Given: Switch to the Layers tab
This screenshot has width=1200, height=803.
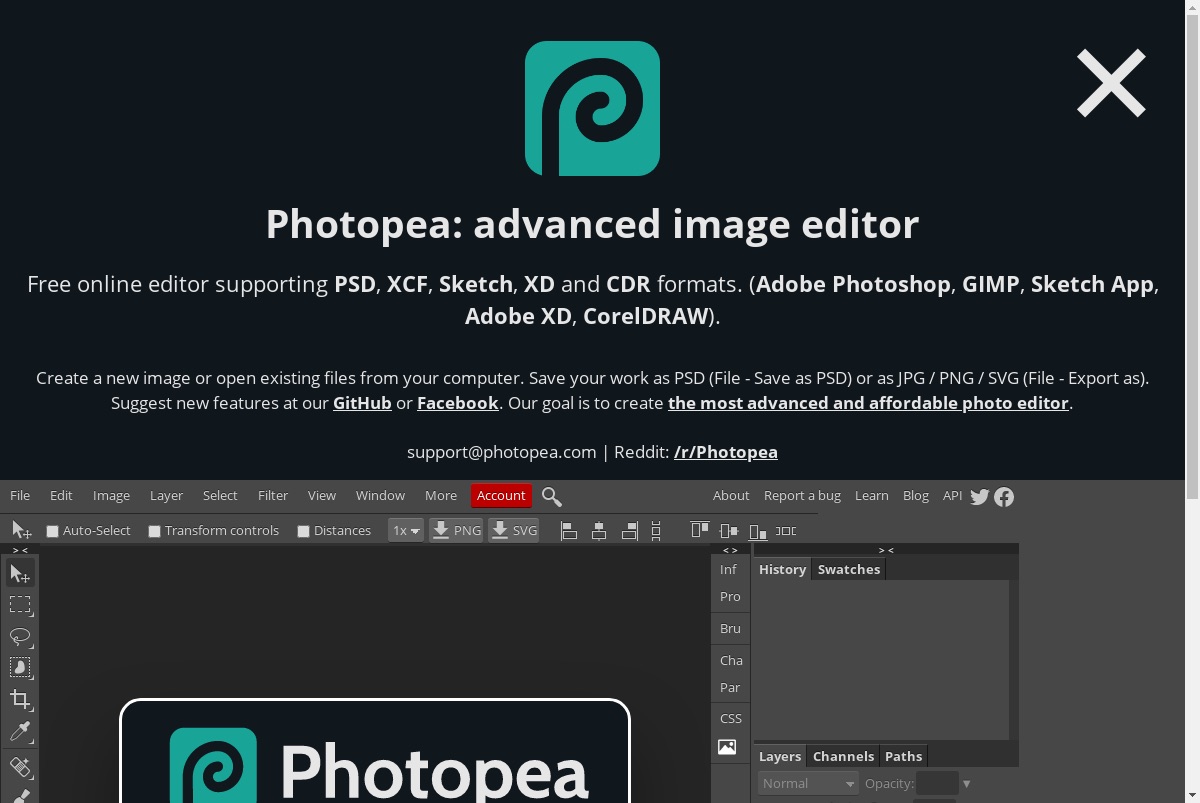Looking at the screenshot, I should [780, 756].
